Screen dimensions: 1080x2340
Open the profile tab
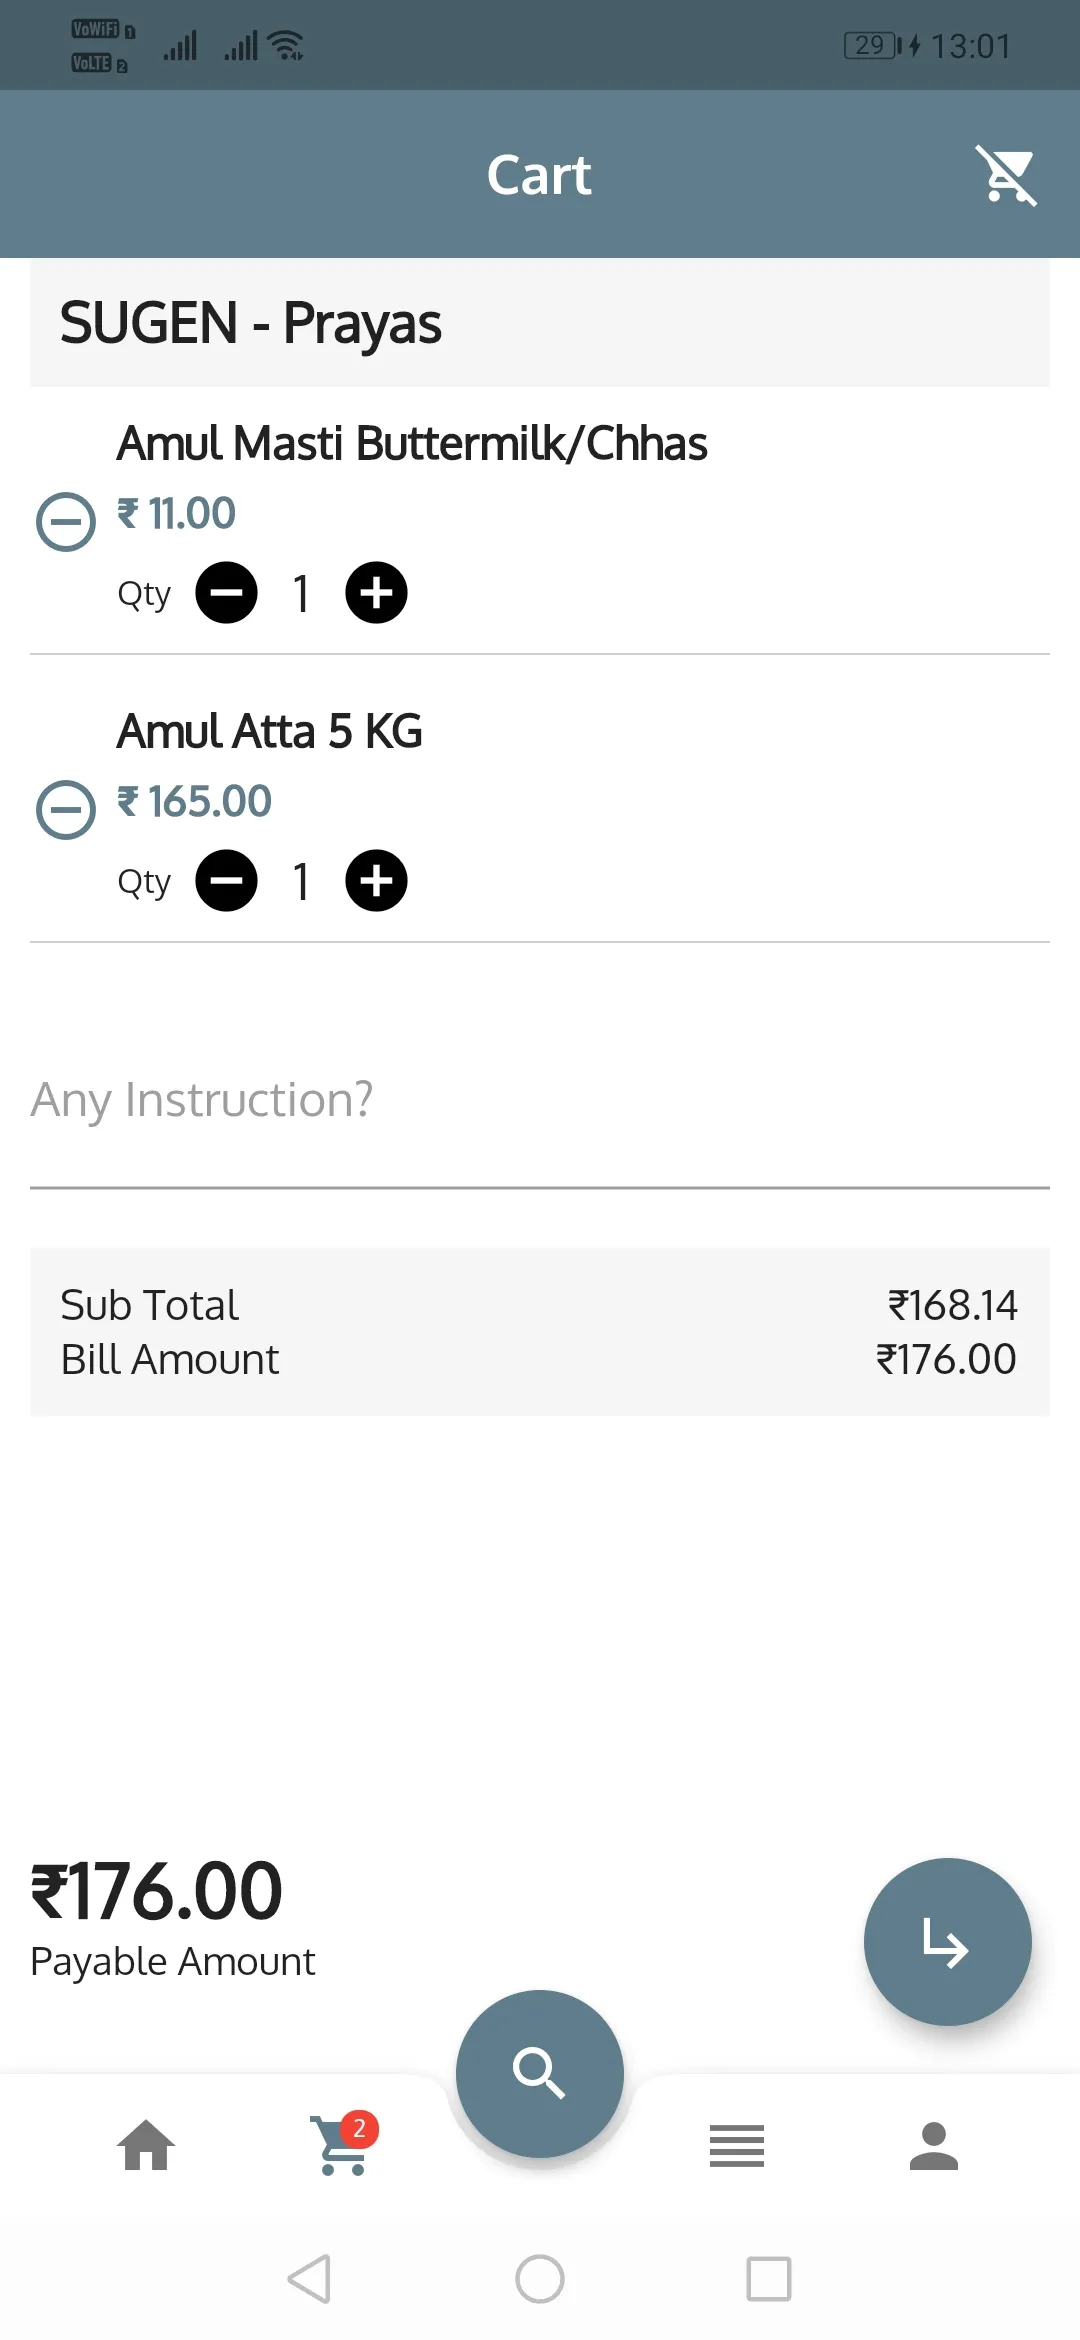click(x=934, y=2146)
